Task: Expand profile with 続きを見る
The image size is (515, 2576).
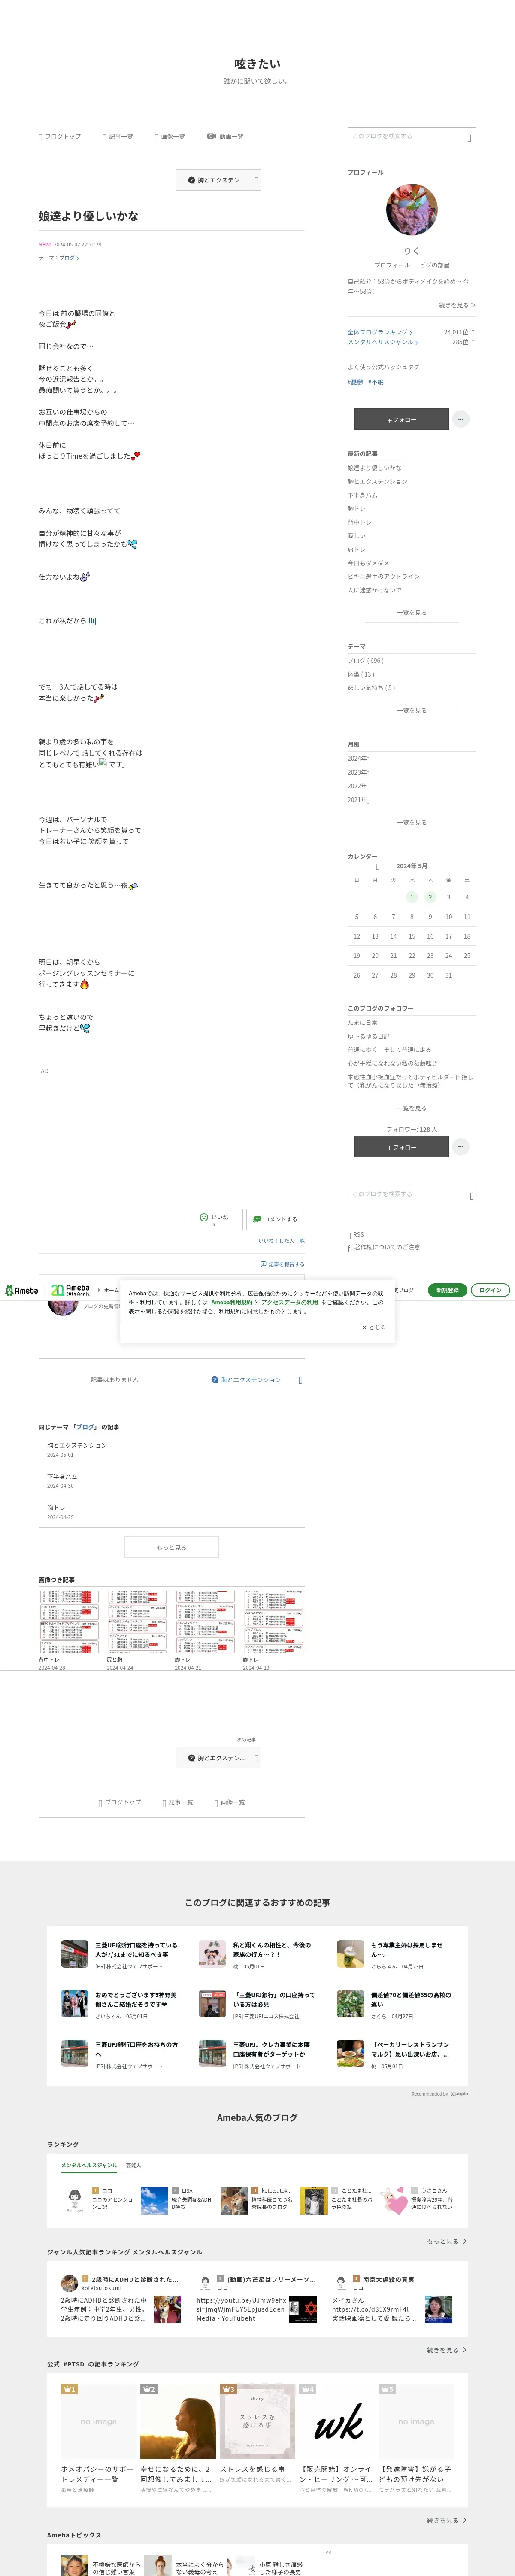Action: (x=457, y=305)
